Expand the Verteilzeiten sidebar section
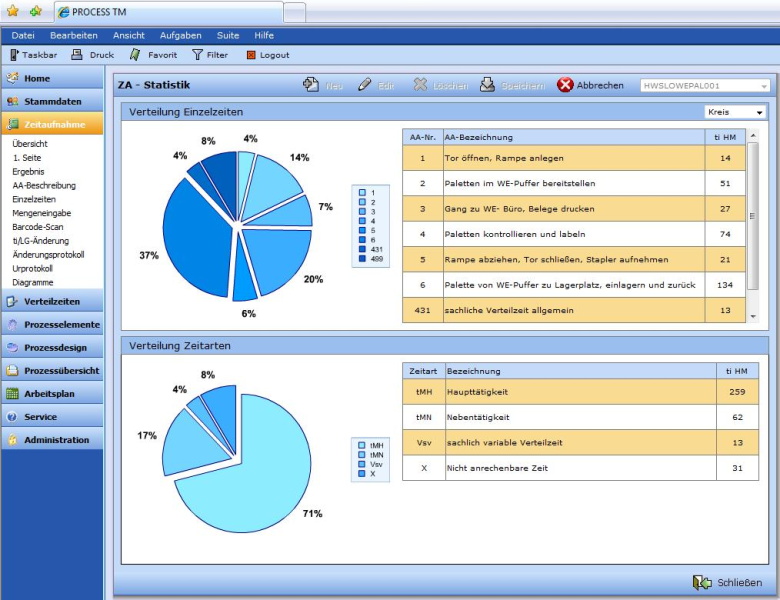 tap(51, 301)
